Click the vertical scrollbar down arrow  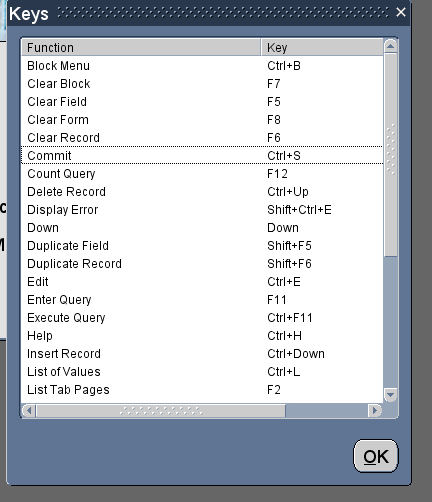pos(390,395)
